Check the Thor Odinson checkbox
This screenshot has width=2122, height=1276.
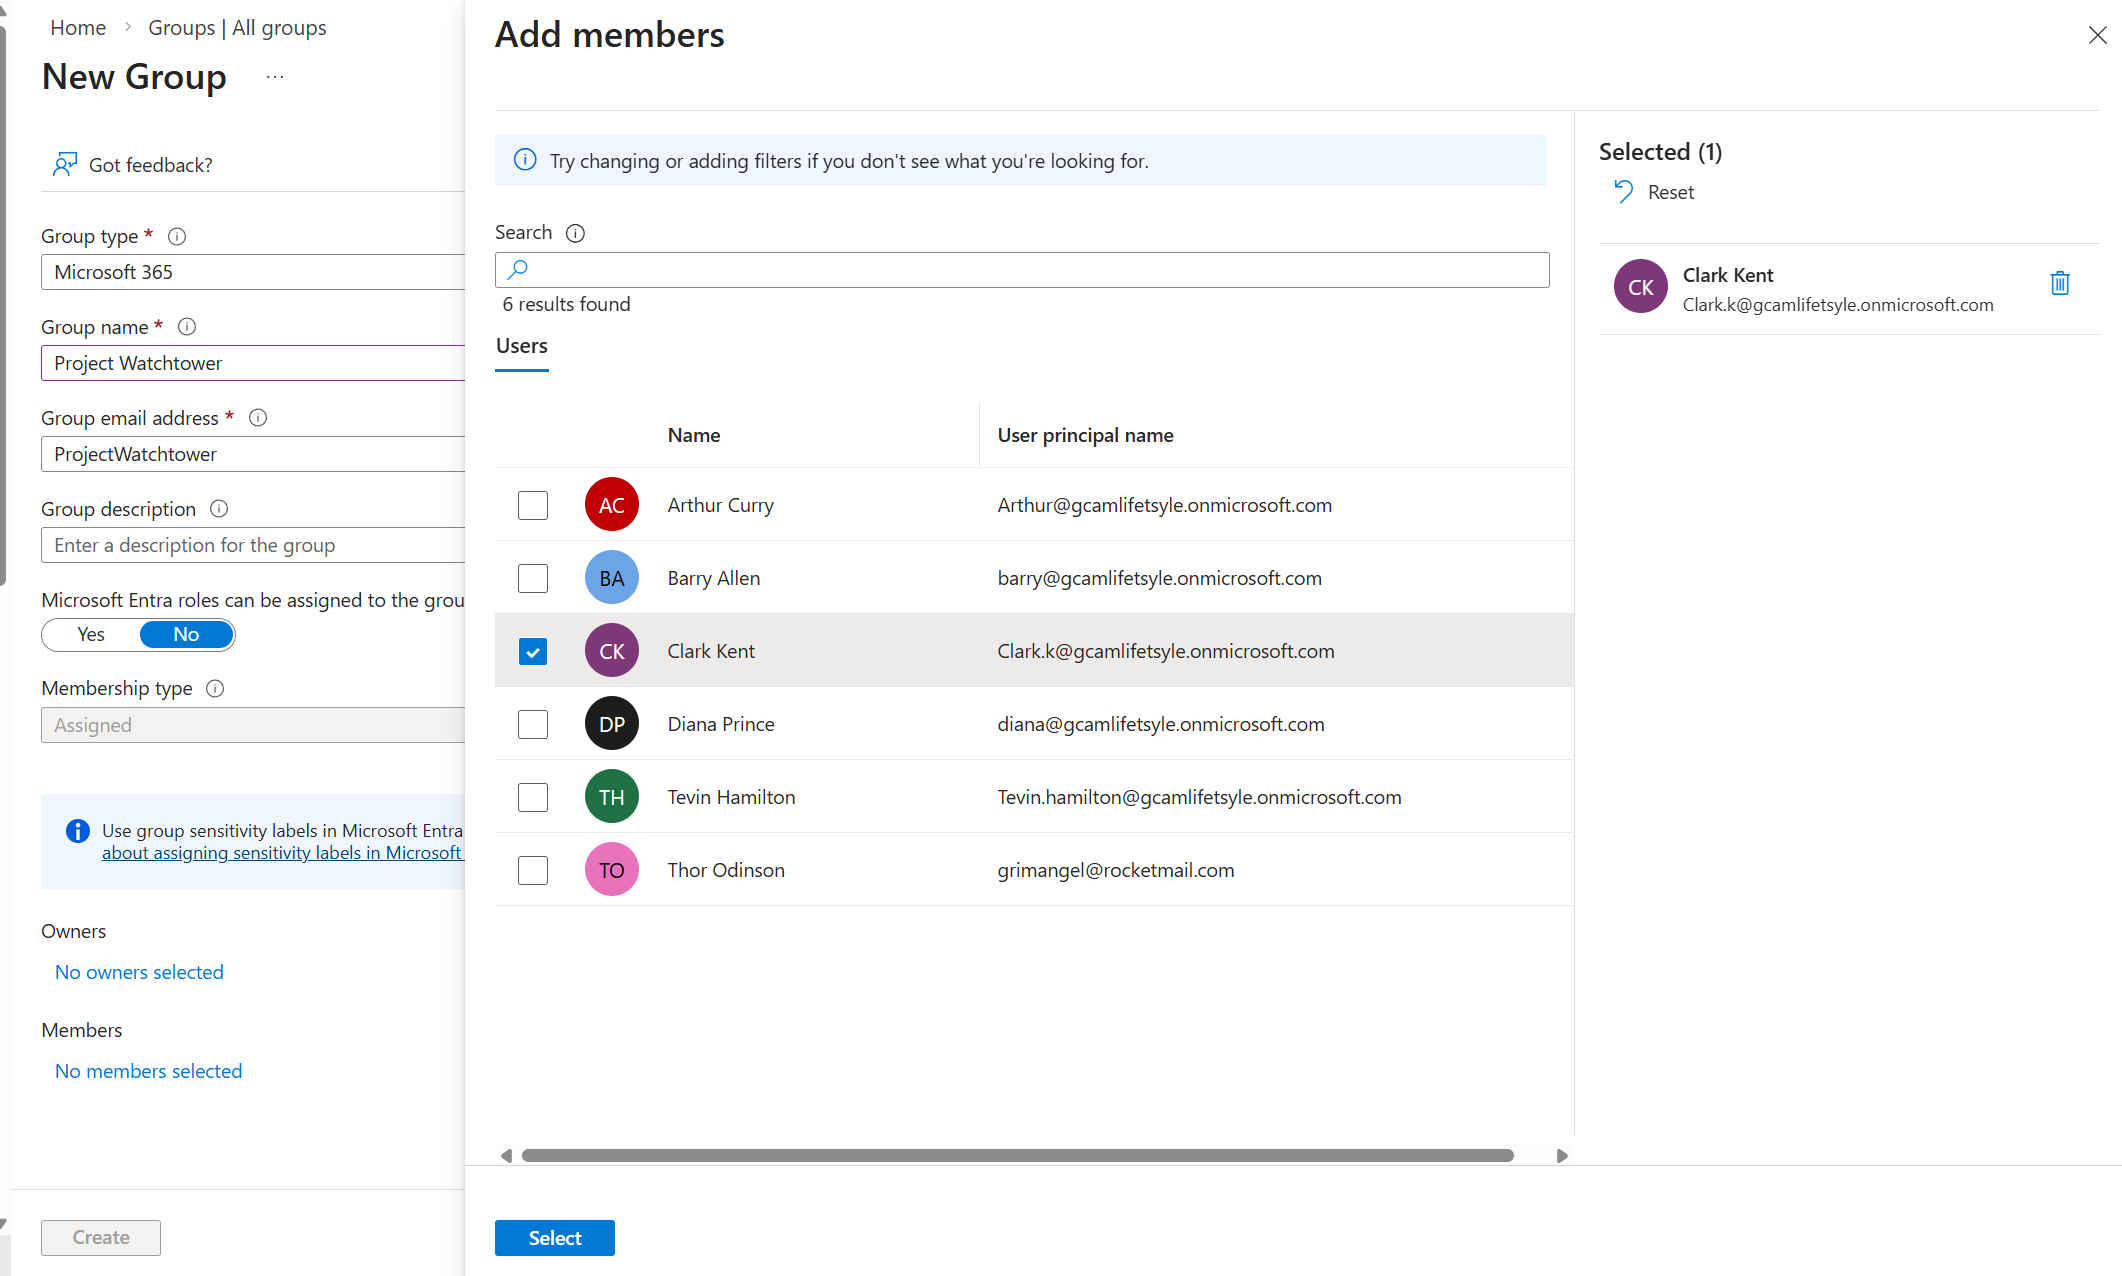(533, 870)
